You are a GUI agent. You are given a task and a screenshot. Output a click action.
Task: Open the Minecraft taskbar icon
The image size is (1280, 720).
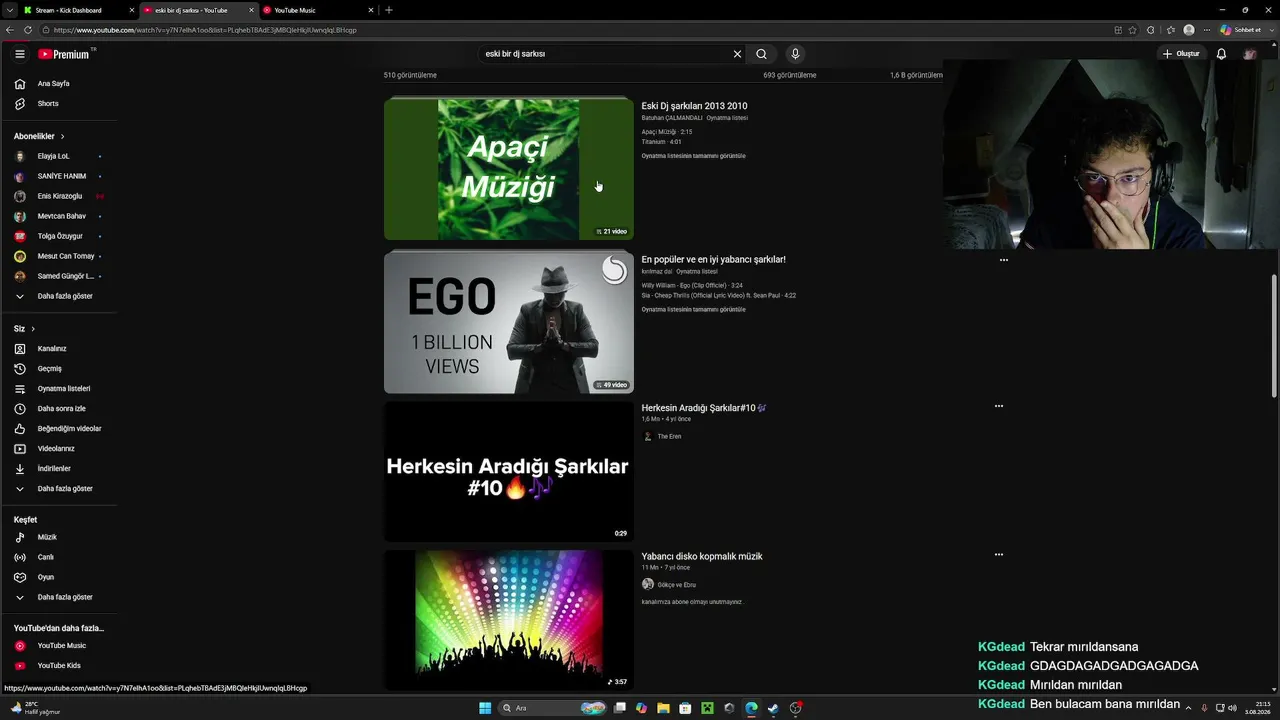click(x=707, y=708)
